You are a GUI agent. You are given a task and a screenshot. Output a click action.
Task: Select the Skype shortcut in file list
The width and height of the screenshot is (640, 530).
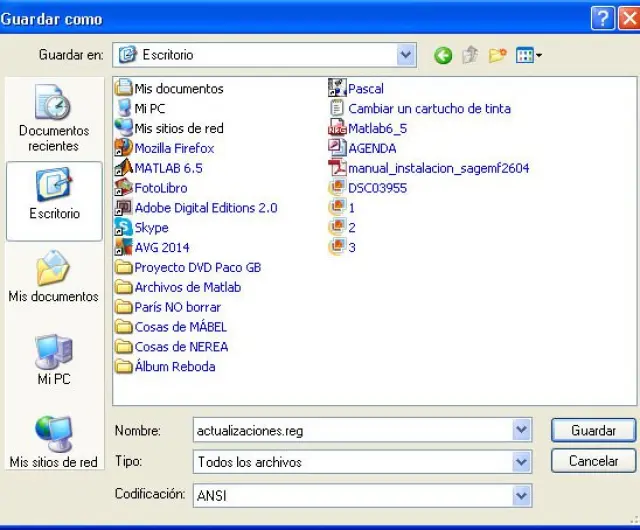(x=151, y=228)
